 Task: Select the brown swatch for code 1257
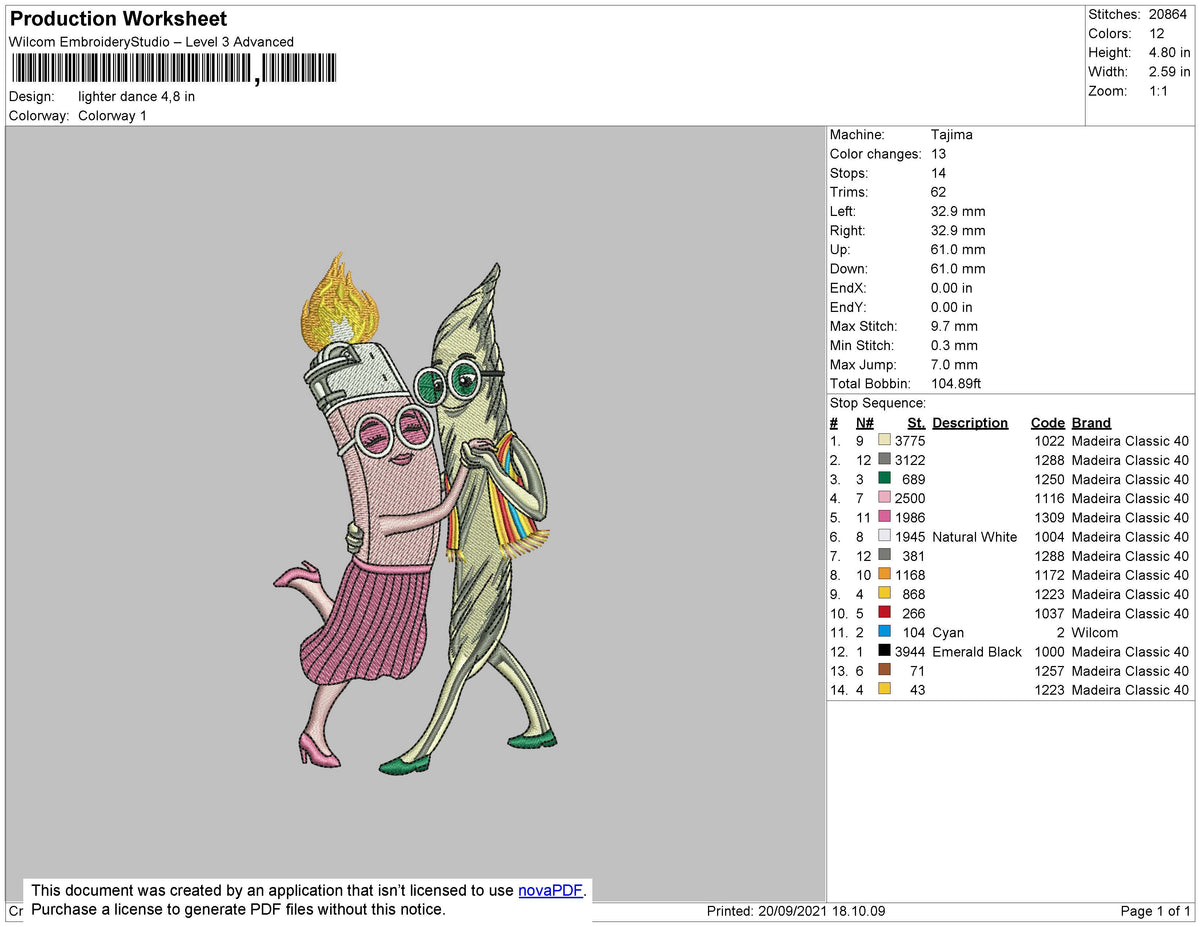click(884, 671)
